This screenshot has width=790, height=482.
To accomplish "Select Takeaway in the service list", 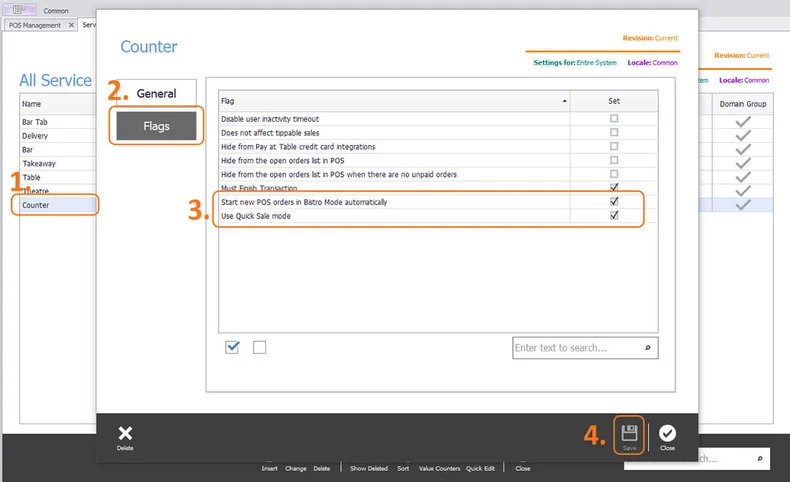I will (39, 163).
